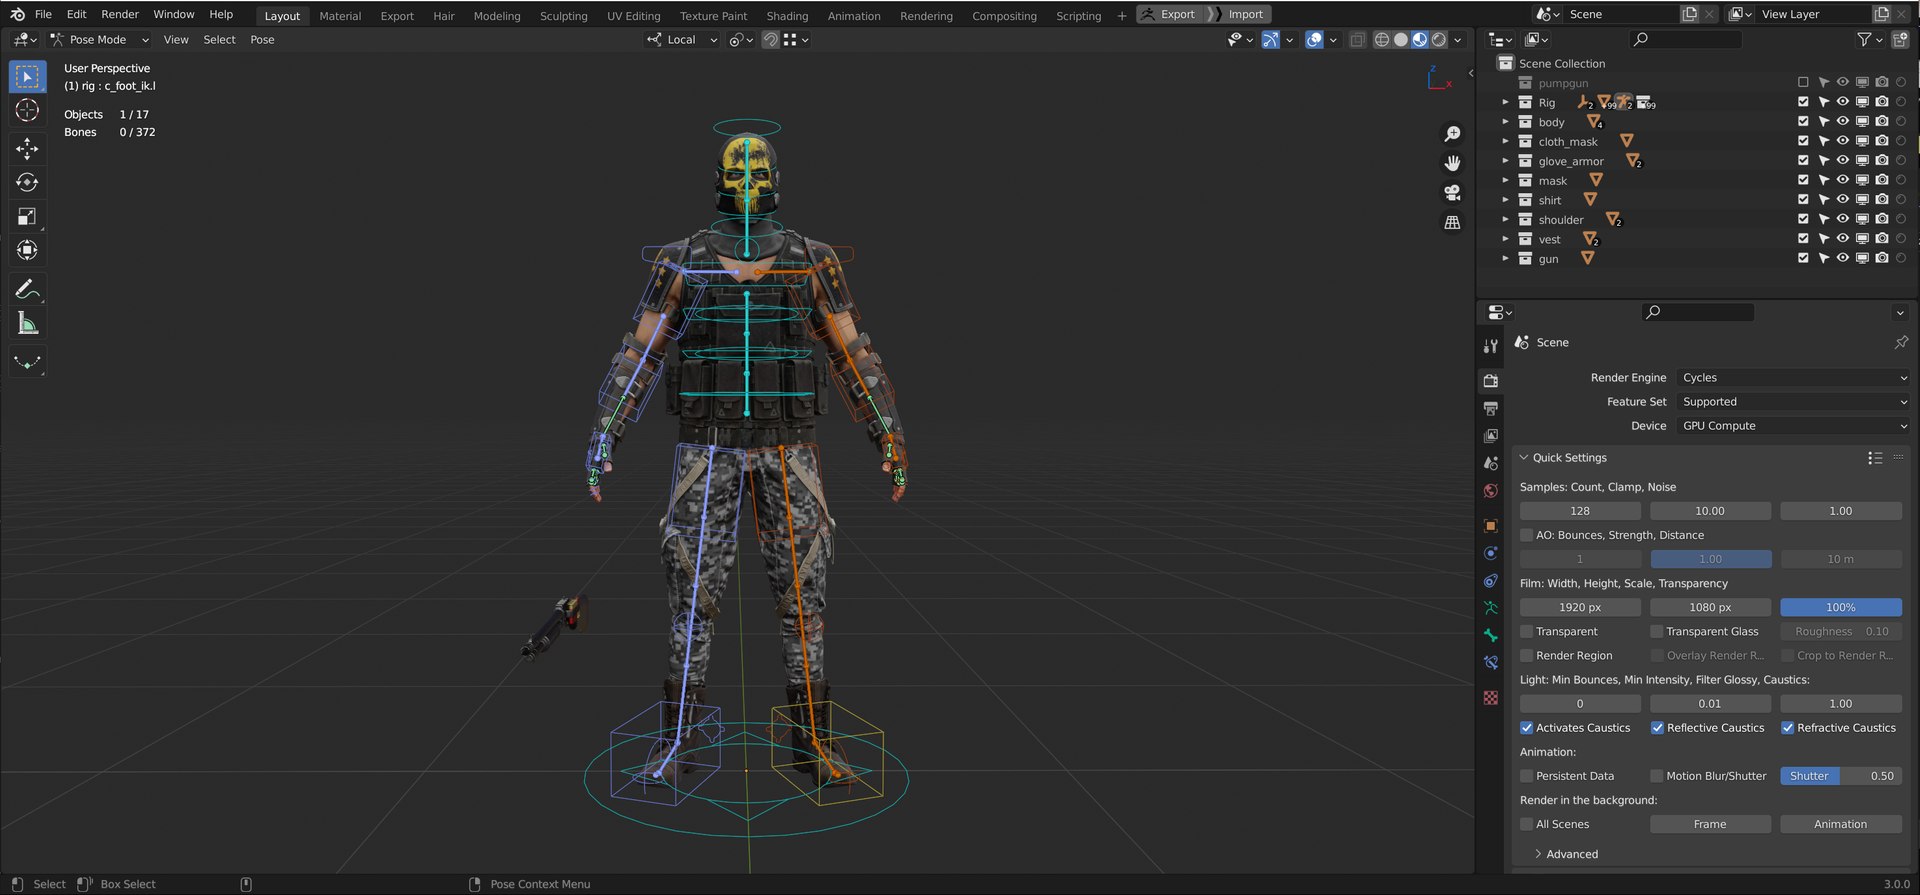The height and width of the screenshot is (895, 1920).
Task: Enable the Transparent film checkbox
Action: pos(1526,632)
